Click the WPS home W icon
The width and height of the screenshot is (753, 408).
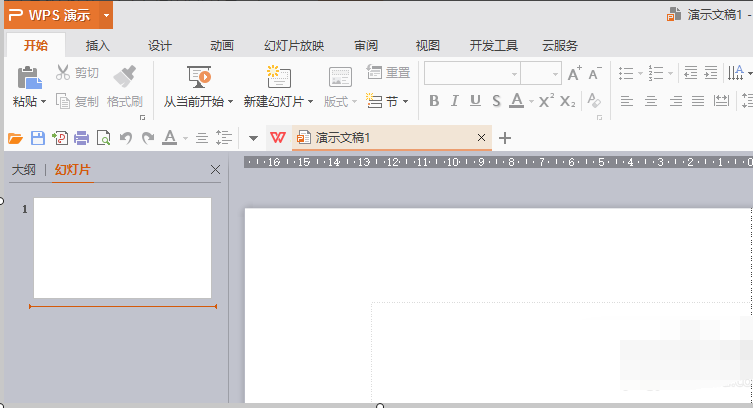[278, 138]
